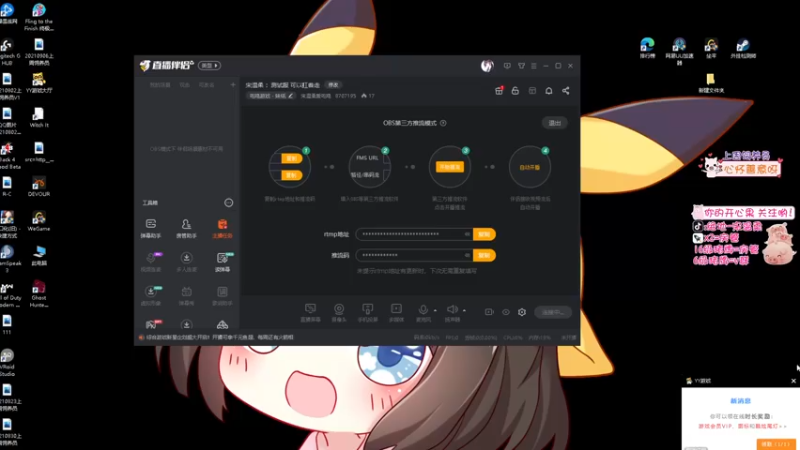Viewport: 800px width, 450px height.
Task: Add a screen capture source (直播屏幕)
Action: pyautogui.click(x=310, y=312)
